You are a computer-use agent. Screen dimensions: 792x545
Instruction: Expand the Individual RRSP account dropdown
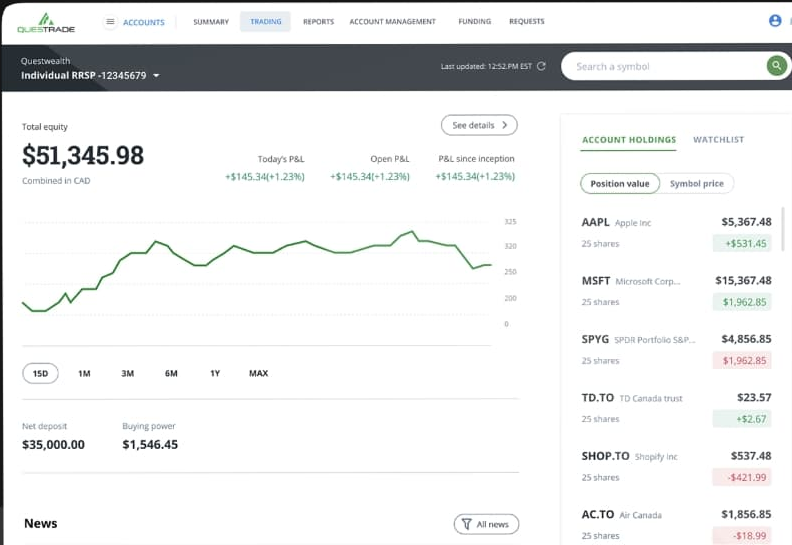pyautogui.click(x=156, y=76)
